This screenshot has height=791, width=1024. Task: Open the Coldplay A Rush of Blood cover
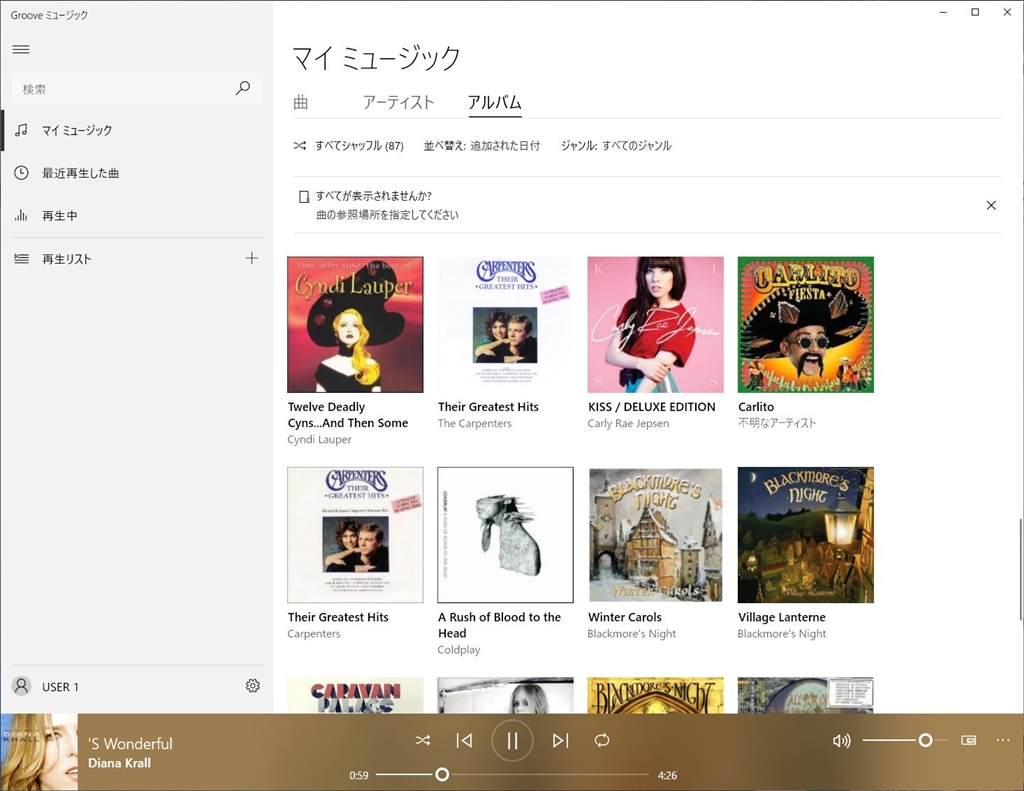pyautogui.click(x=505, y=535)
